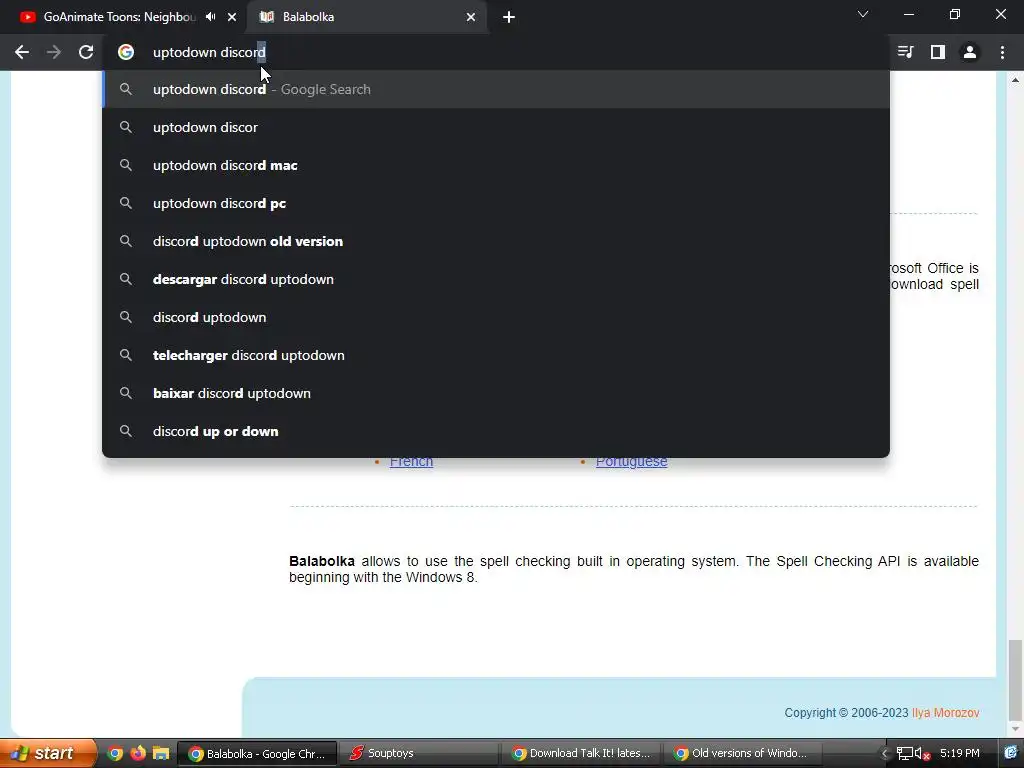
Task: Select 'baixar discord uptodown' suggestion
Action: [496, 393]
